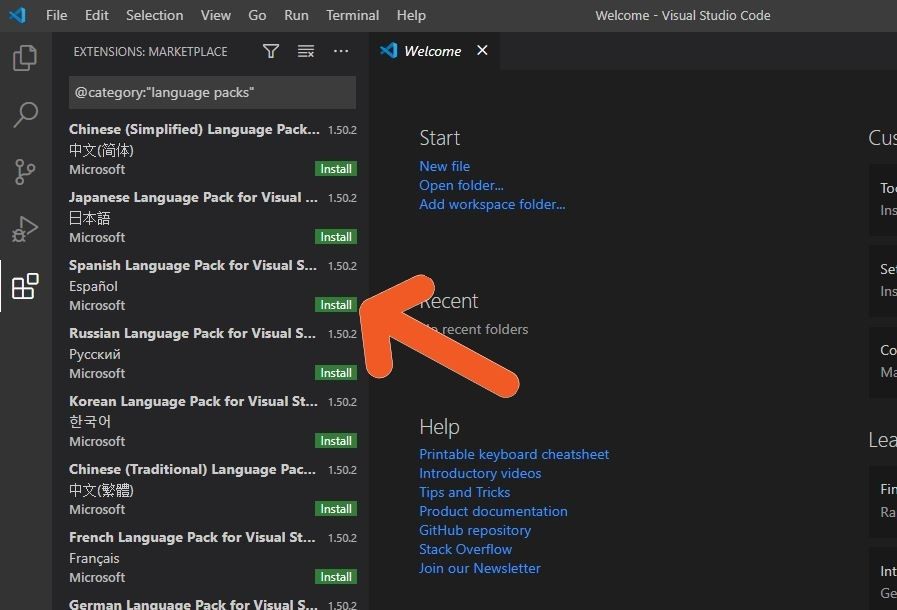
Task: Select German Language Pack entry title
Action: [193, 604]
